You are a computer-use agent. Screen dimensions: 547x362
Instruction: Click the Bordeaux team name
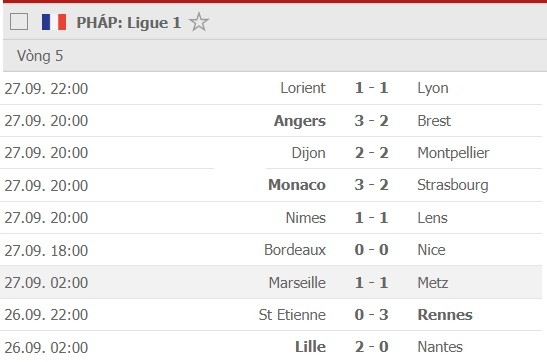[295, 250]
